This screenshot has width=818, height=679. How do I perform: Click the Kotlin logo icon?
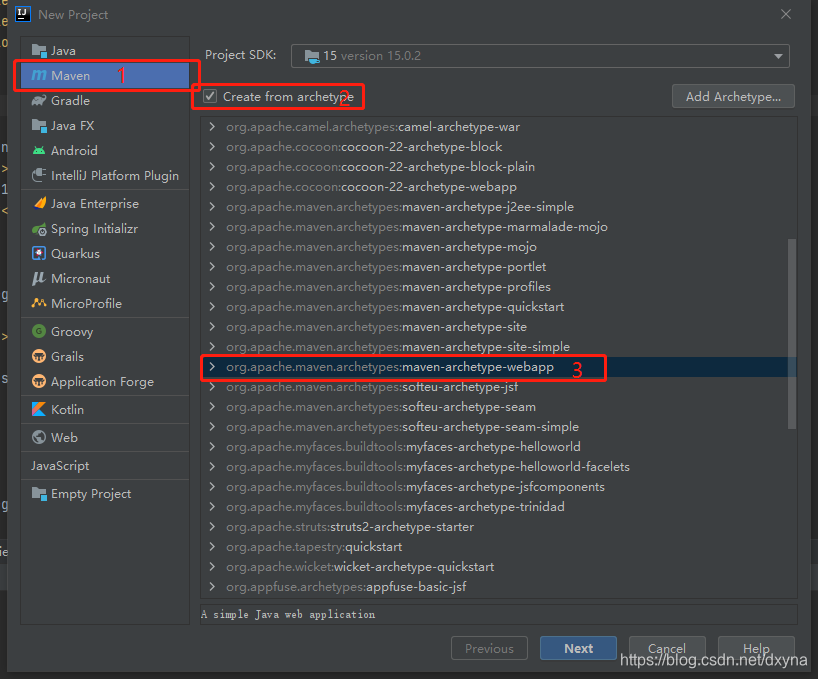click(39, 409)
